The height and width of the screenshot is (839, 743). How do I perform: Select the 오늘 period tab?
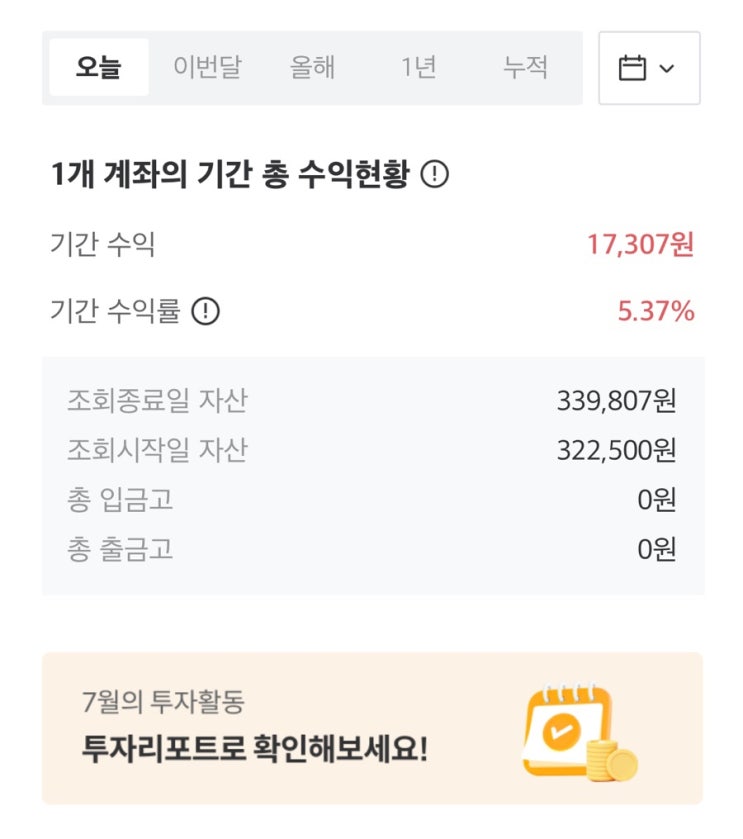(98, 68)
